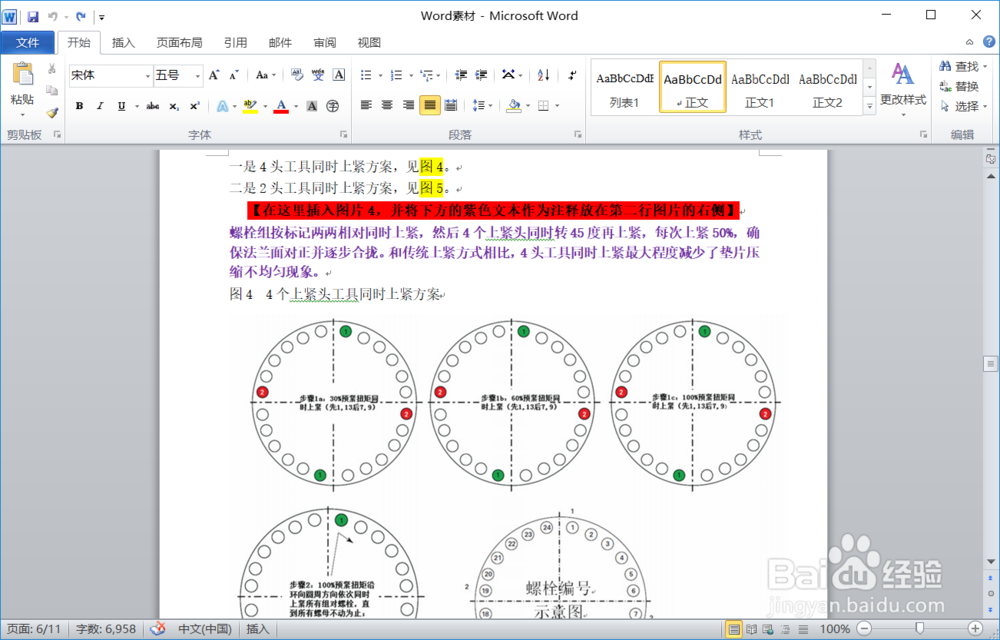This screenshot has height=640, width=1000.
Task: Click the Save icon in quick access toolbar
Action: pos(33,17)
